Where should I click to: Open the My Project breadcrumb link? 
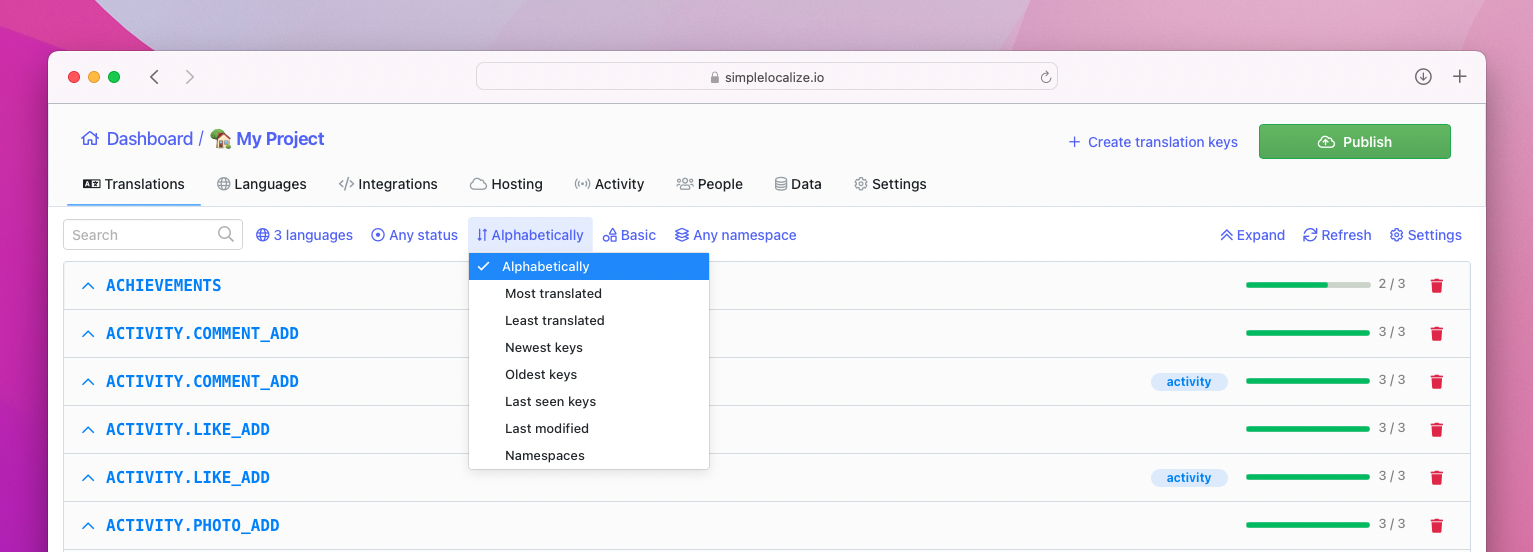(280, 139)
